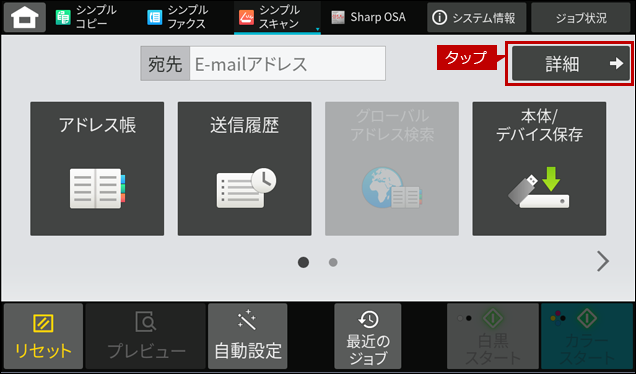Tap the 詳細 detail button
This screenshot has width=636, height=374.
pos(571,63)
